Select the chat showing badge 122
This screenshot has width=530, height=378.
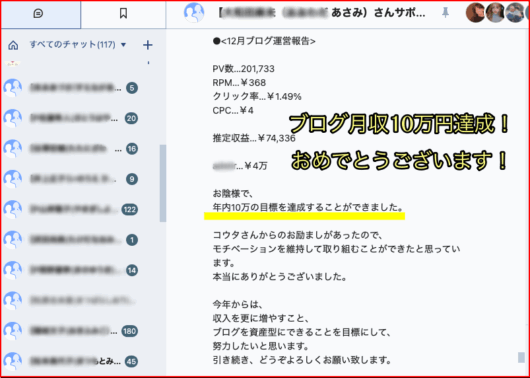point(83,210)
